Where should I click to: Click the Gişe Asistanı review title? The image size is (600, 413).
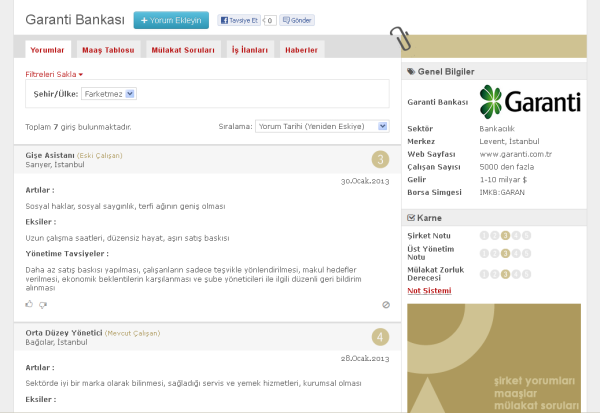tap(50, 155)
